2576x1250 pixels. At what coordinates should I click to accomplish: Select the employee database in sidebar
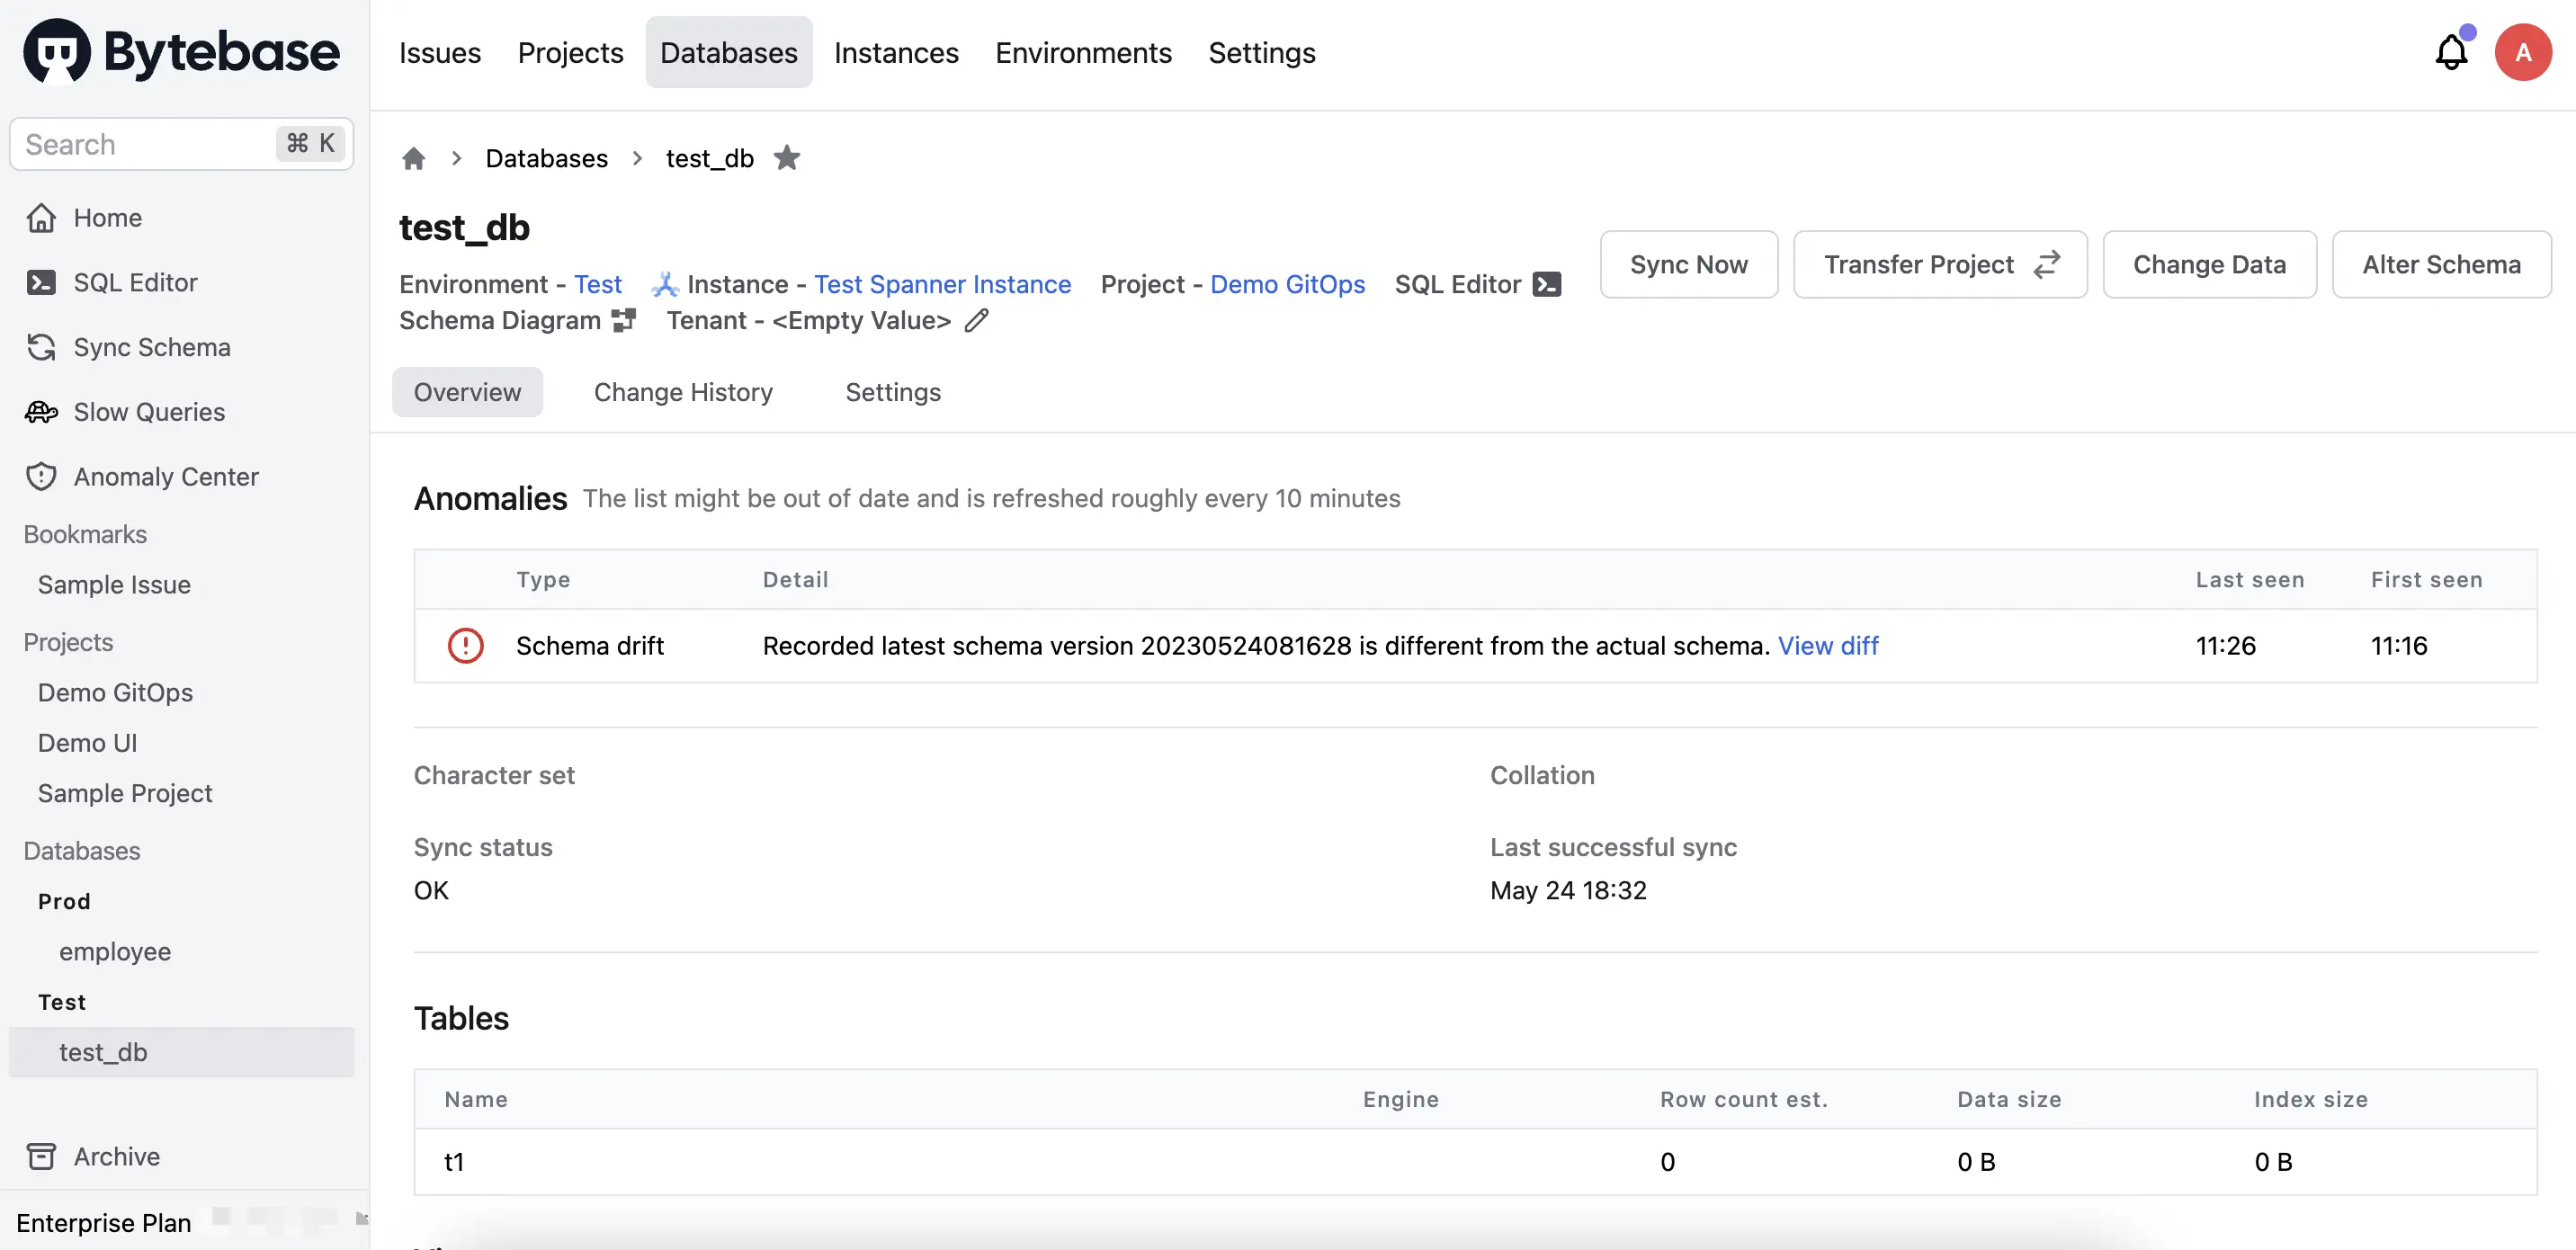tap(115, 952)
